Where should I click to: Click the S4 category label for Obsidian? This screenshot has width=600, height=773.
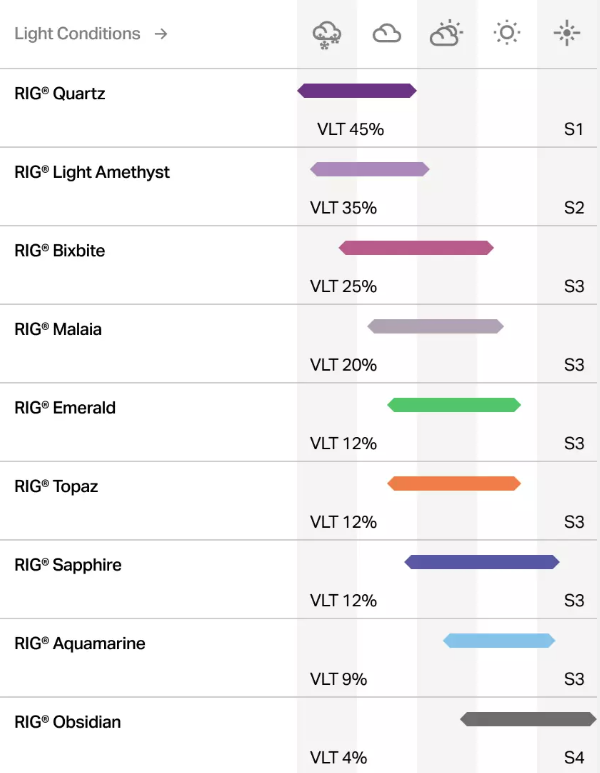point(573,757)
